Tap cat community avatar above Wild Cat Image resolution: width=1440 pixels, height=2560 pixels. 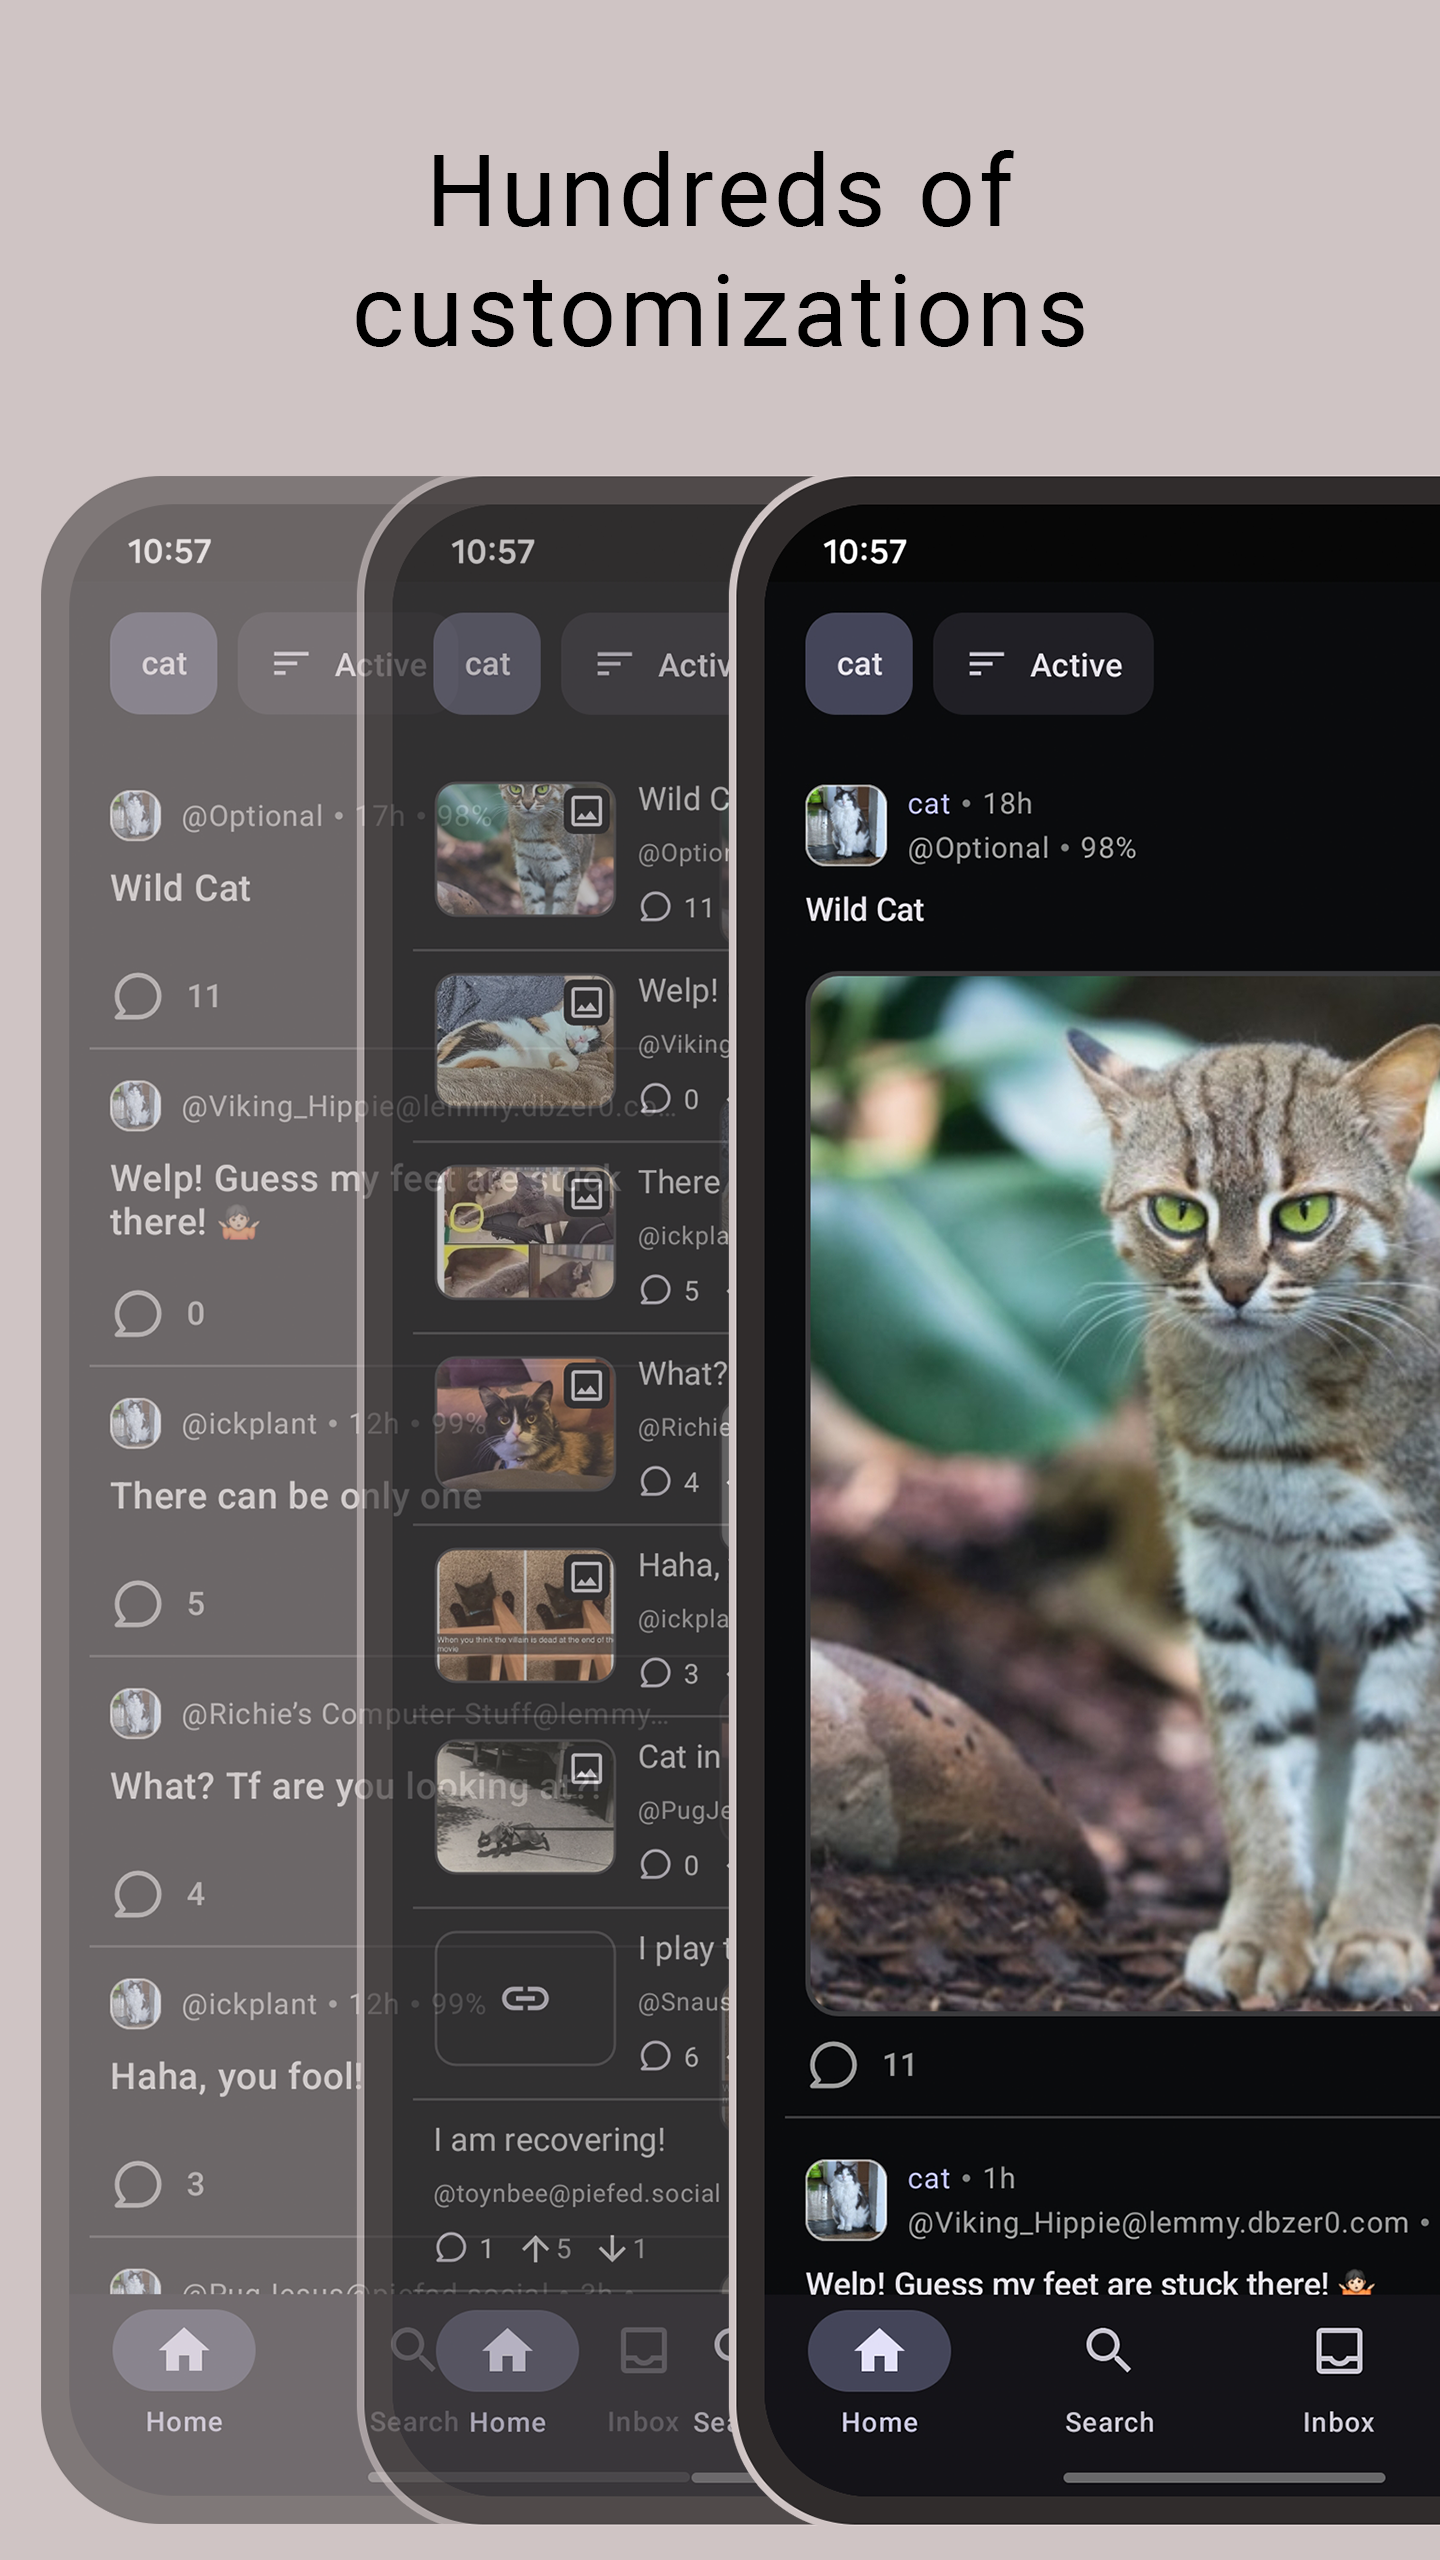click(x=846, y=825)
